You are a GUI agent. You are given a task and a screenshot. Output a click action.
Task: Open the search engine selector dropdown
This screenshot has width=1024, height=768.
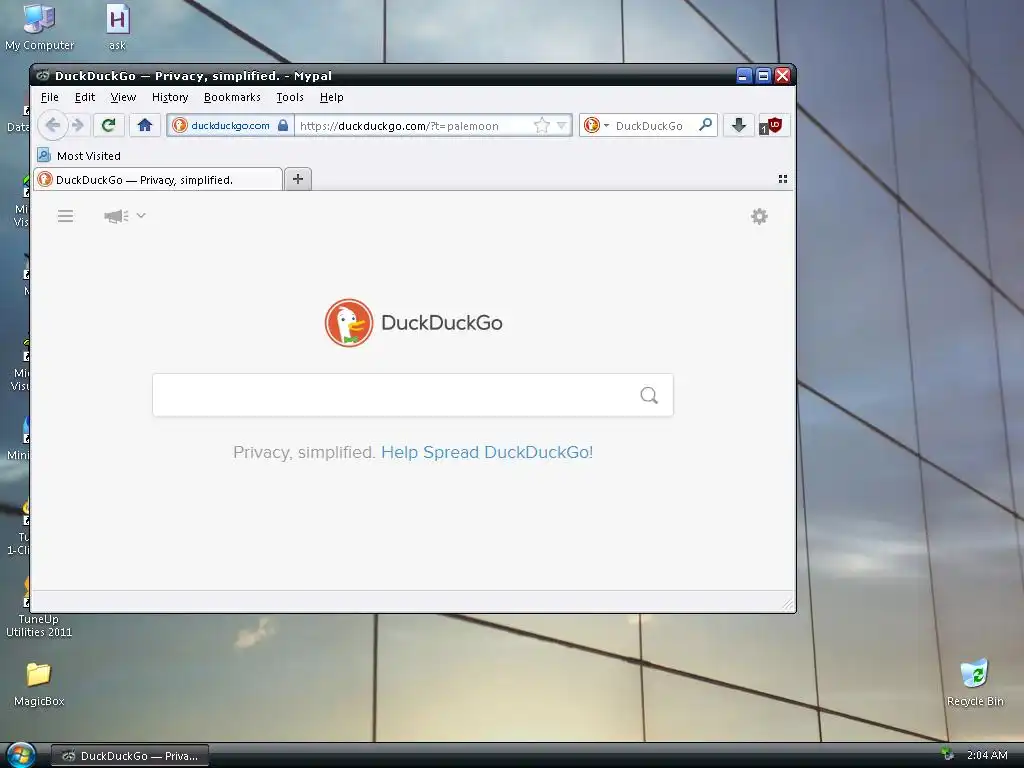point(597,125)
